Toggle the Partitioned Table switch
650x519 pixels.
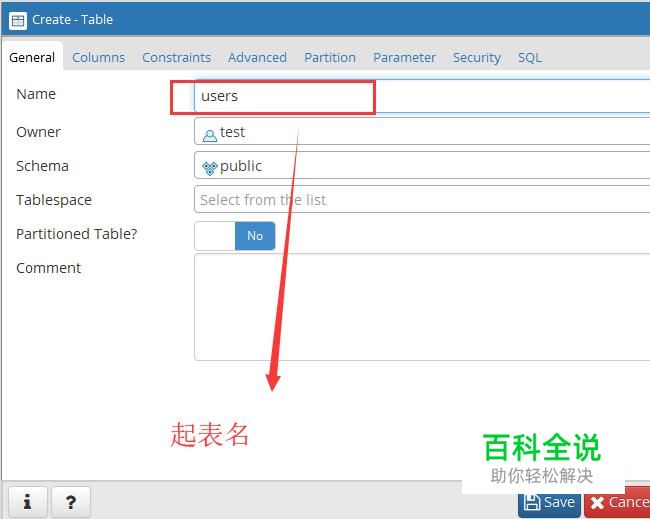coord(235,236)
